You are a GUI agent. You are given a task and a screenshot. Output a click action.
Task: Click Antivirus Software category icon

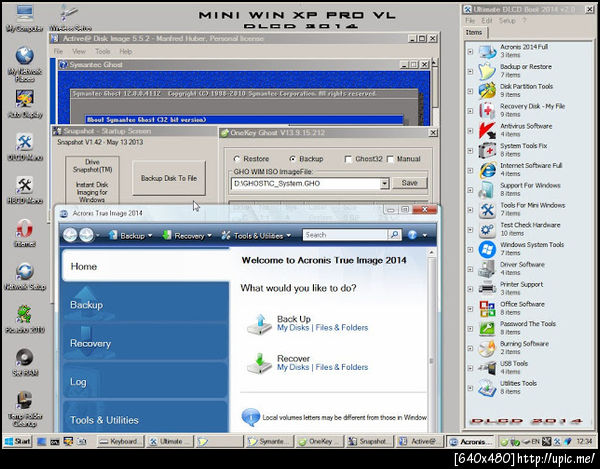487,130
